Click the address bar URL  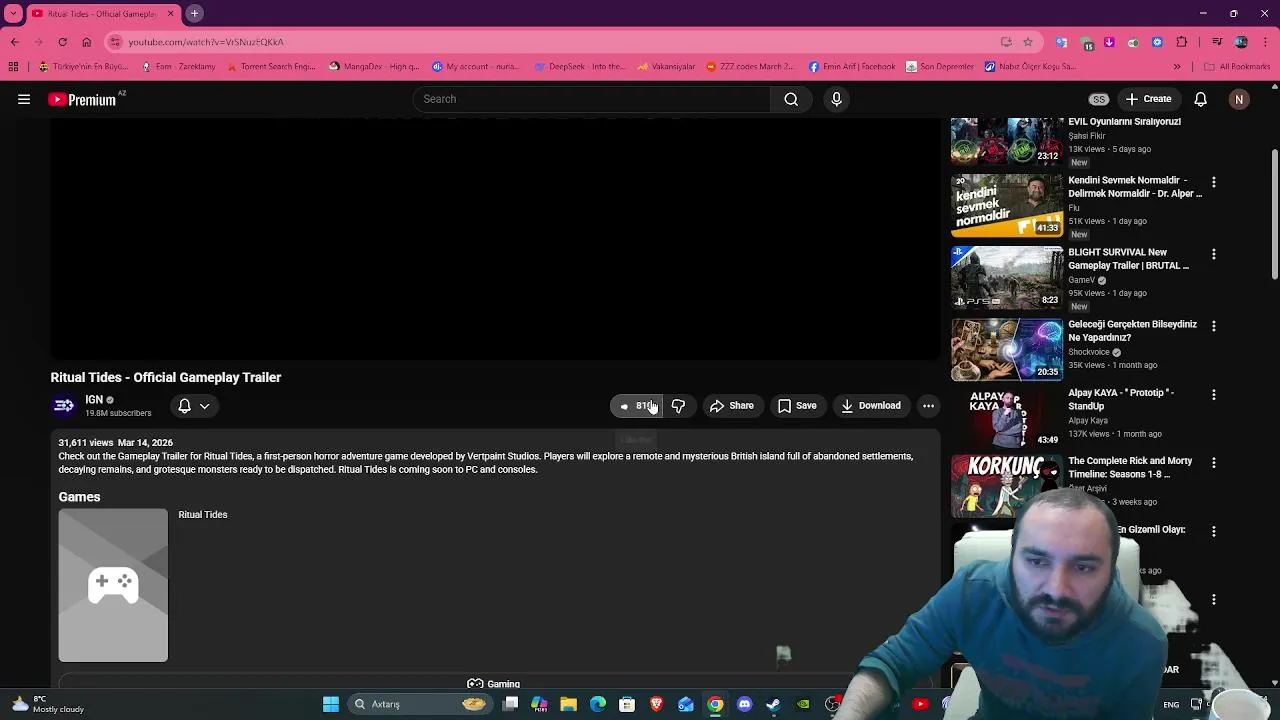pos(206,42)
